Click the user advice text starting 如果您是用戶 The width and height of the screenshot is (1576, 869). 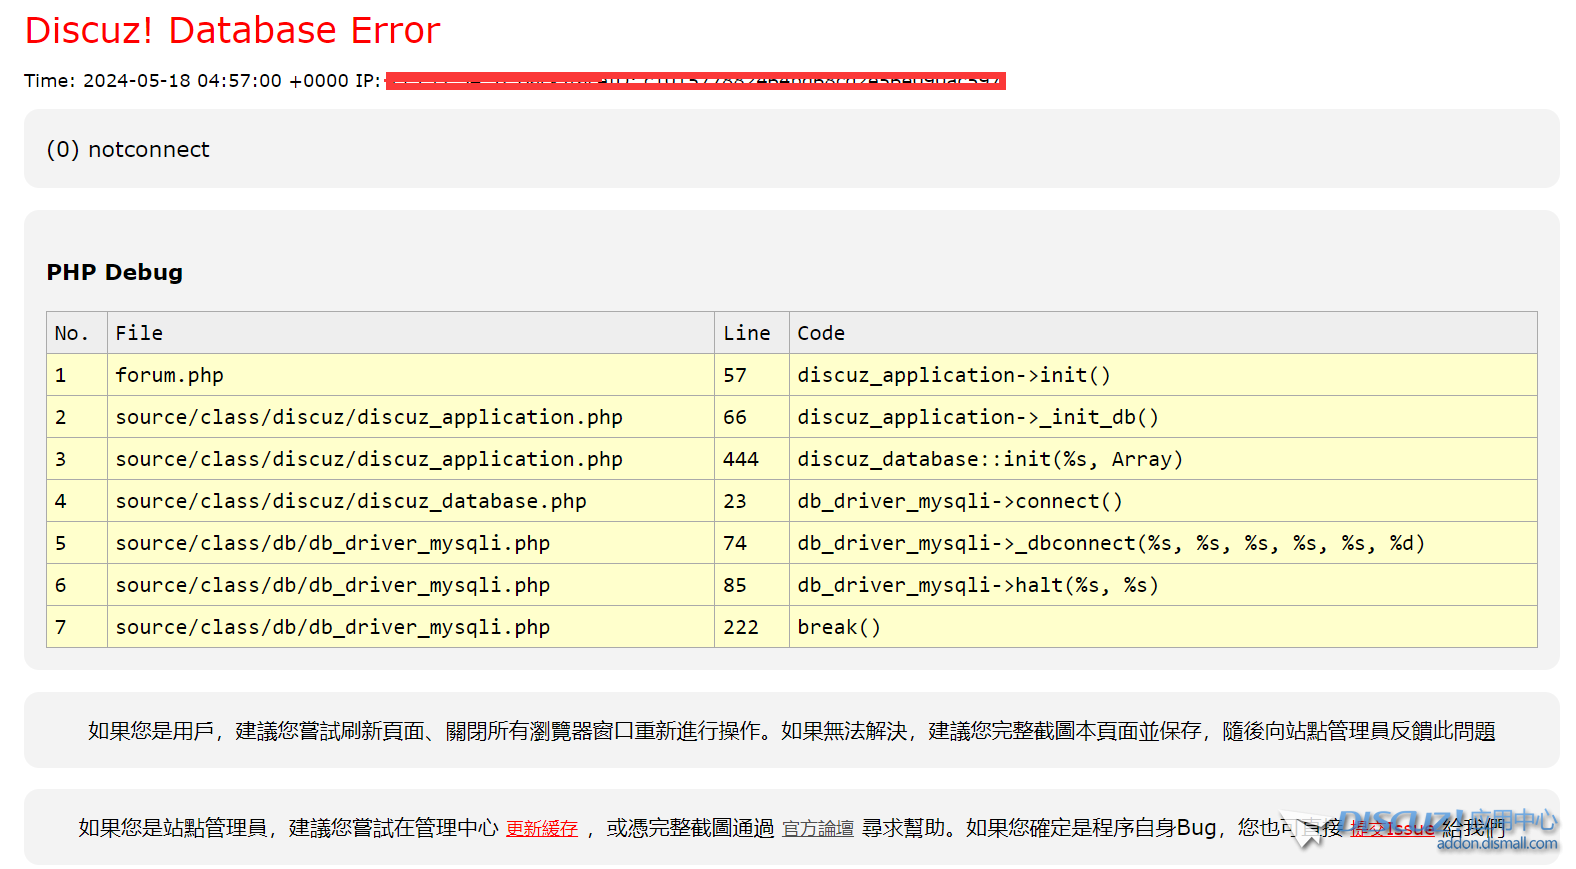(x=792, y=731)
